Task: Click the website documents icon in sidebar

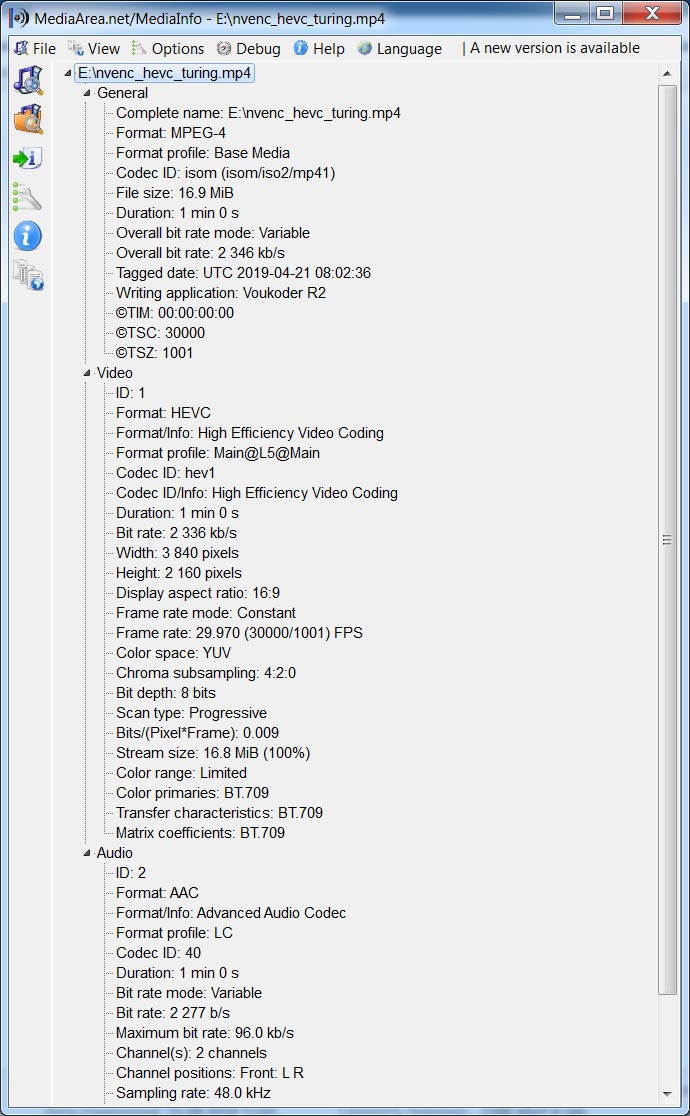Action: pos(28,275)
